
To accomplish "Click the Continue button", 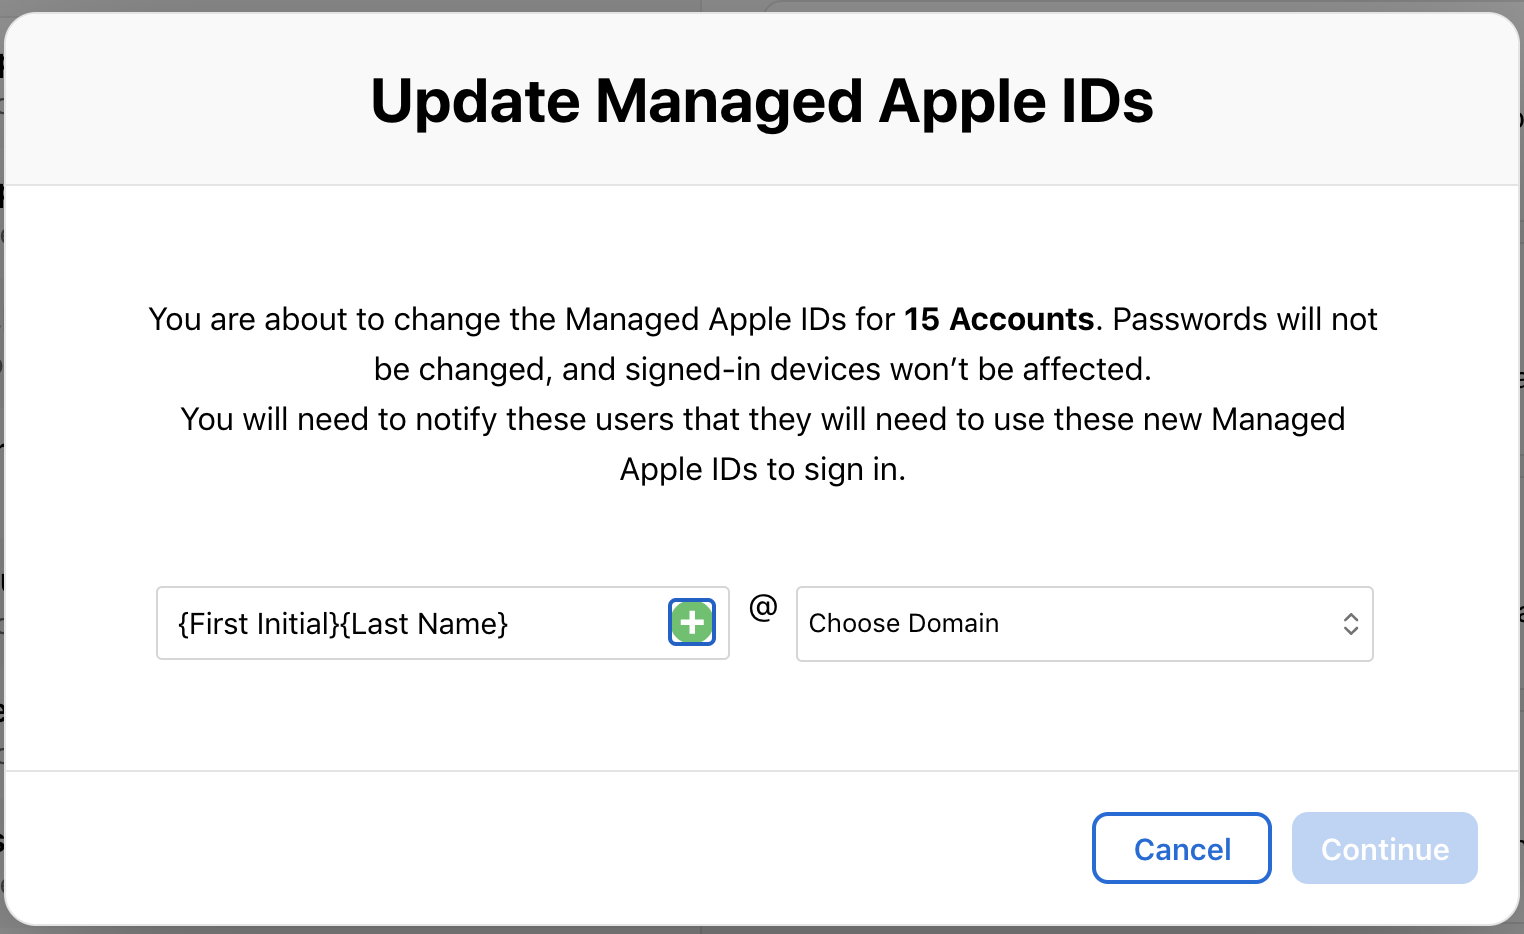I will (x=1384, y=848).
